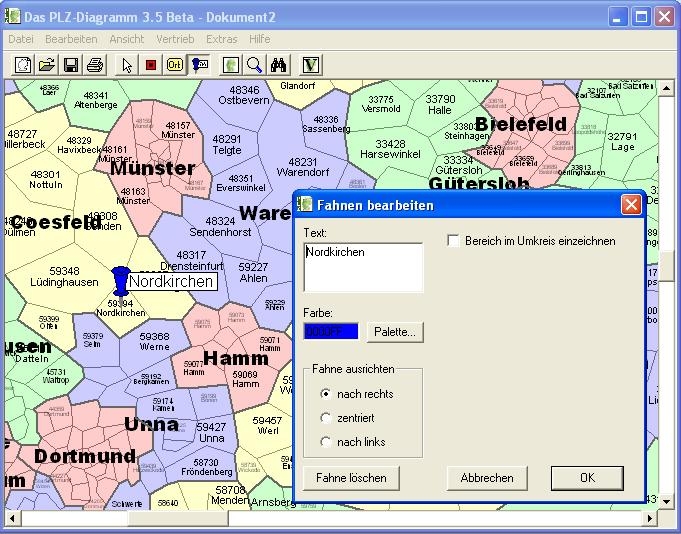Choose 'nach rechts' flag alignment option
The image size is (681, 534).
tap(326, 394)
